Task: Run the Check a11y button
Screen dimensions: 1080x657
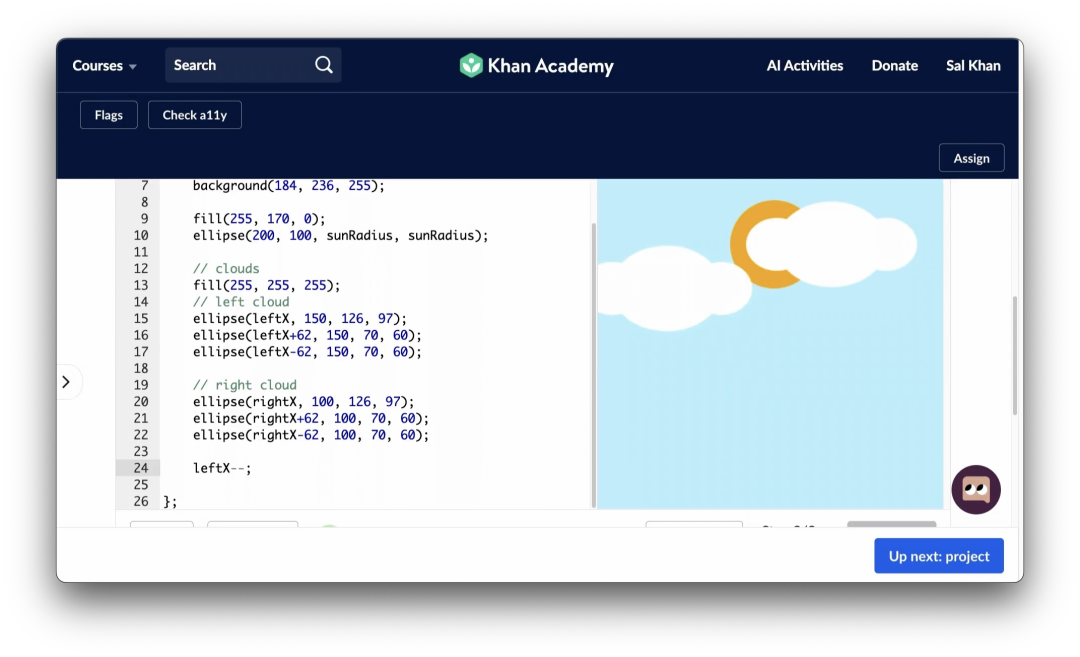Action: 195,115
